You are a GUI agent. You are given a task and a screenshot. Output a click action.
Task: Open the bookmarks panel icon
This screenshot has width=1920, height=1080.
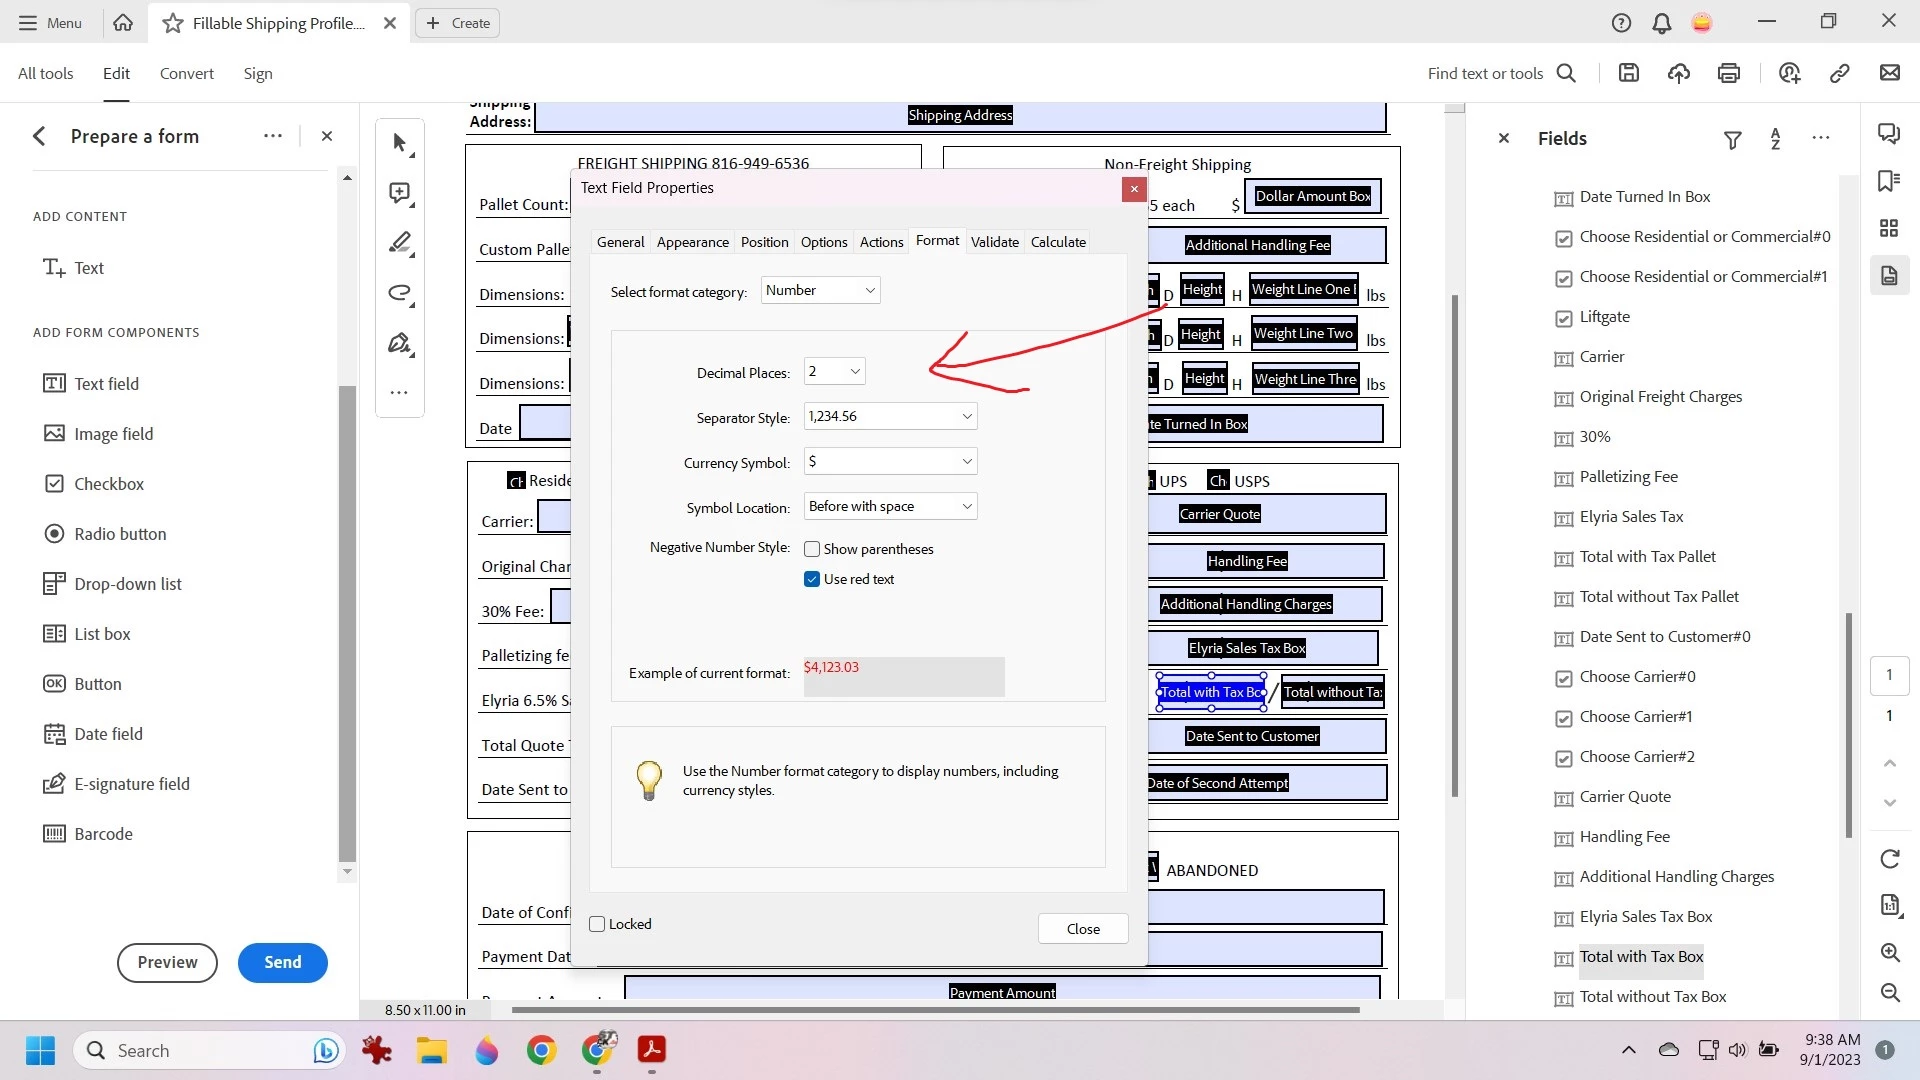click(x=1889, y=181)
